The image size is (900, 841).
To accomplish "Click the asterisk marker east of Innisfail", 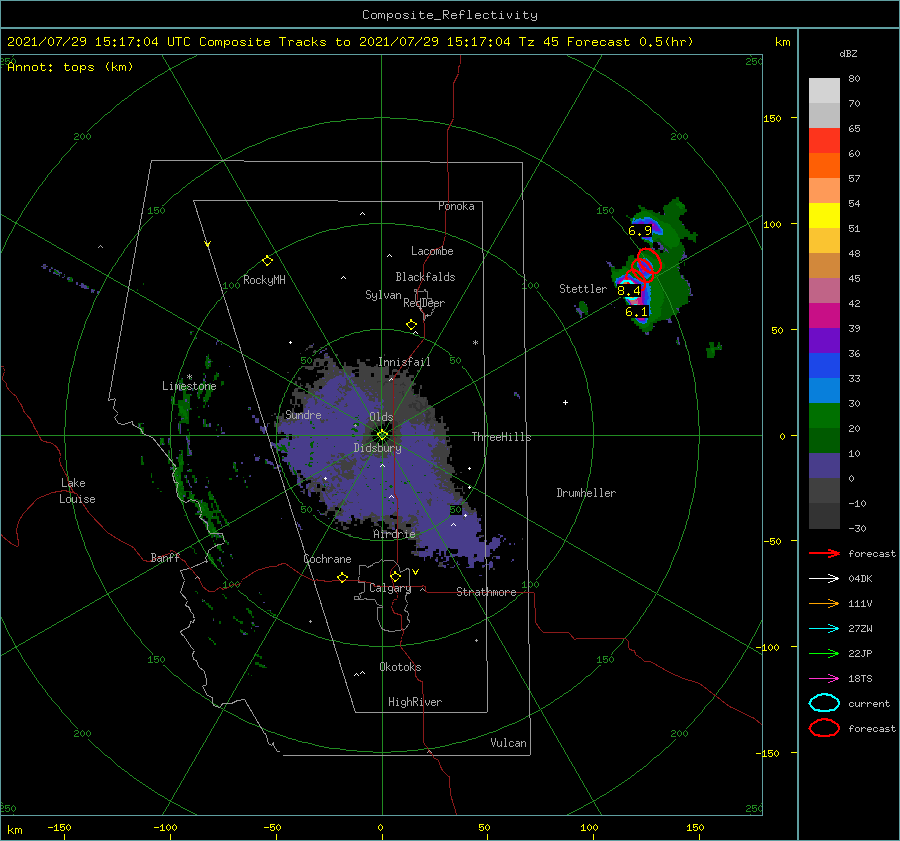I will click(475, 343).
